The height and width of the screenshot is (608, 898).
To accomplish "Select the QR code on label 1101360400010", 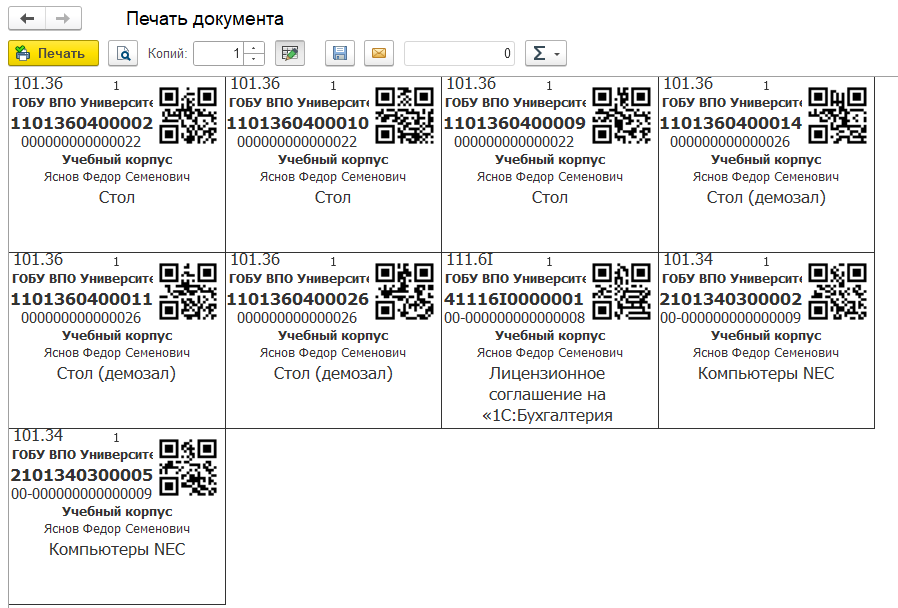I will (x=405, y=115).
